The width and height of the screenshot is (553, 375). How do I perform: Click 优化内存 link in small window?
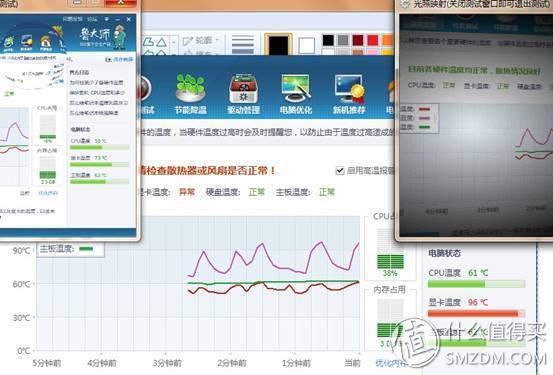click(48, 193)
